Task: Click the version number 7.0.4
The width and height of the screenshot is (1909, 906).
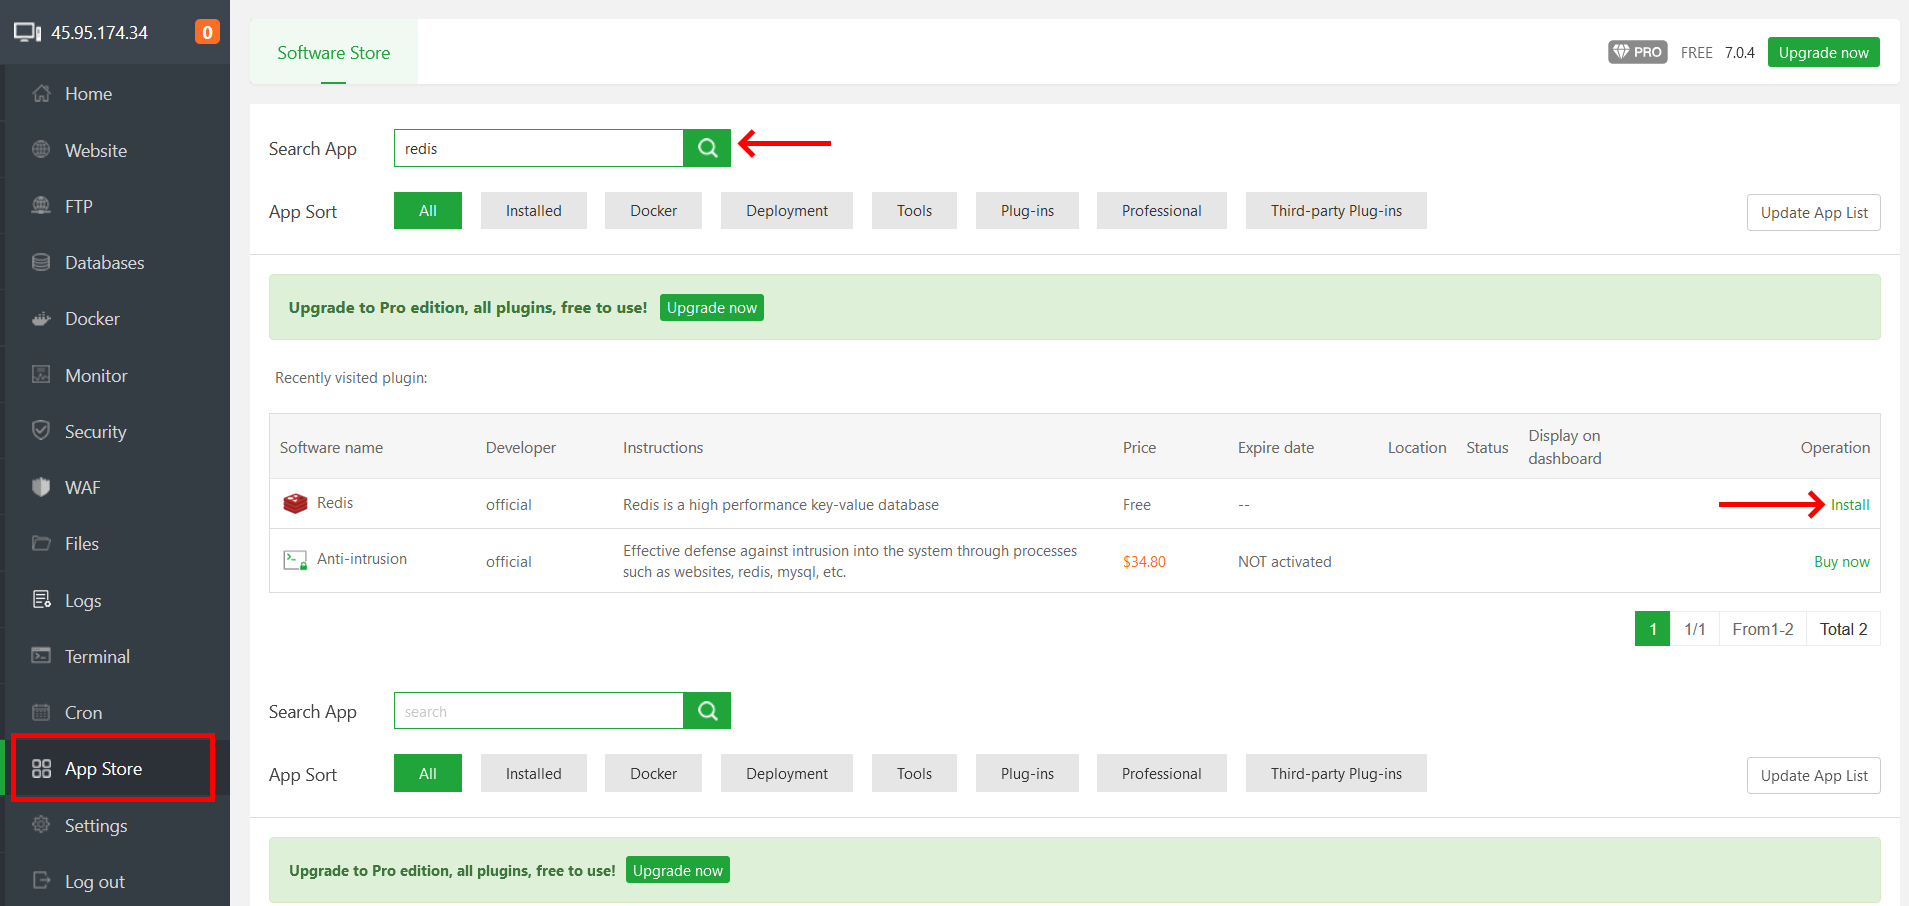Action: click(1740, 52)
